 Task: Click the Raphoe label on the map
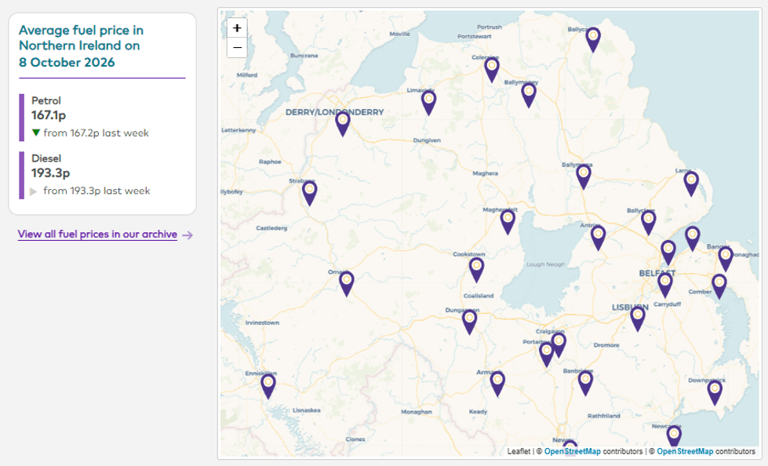click(270, 161)
